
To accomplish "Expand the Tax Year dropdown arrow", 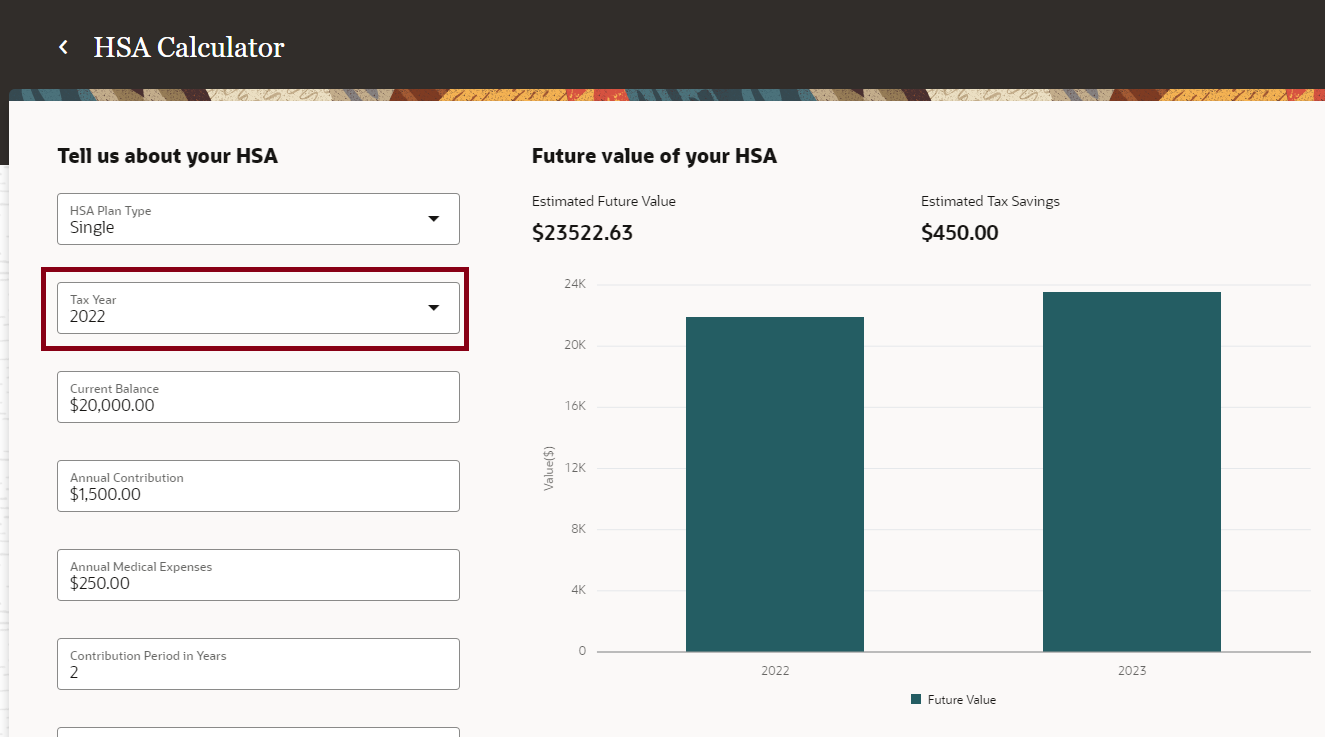I will pyautogui.click(x=433, y=308).
